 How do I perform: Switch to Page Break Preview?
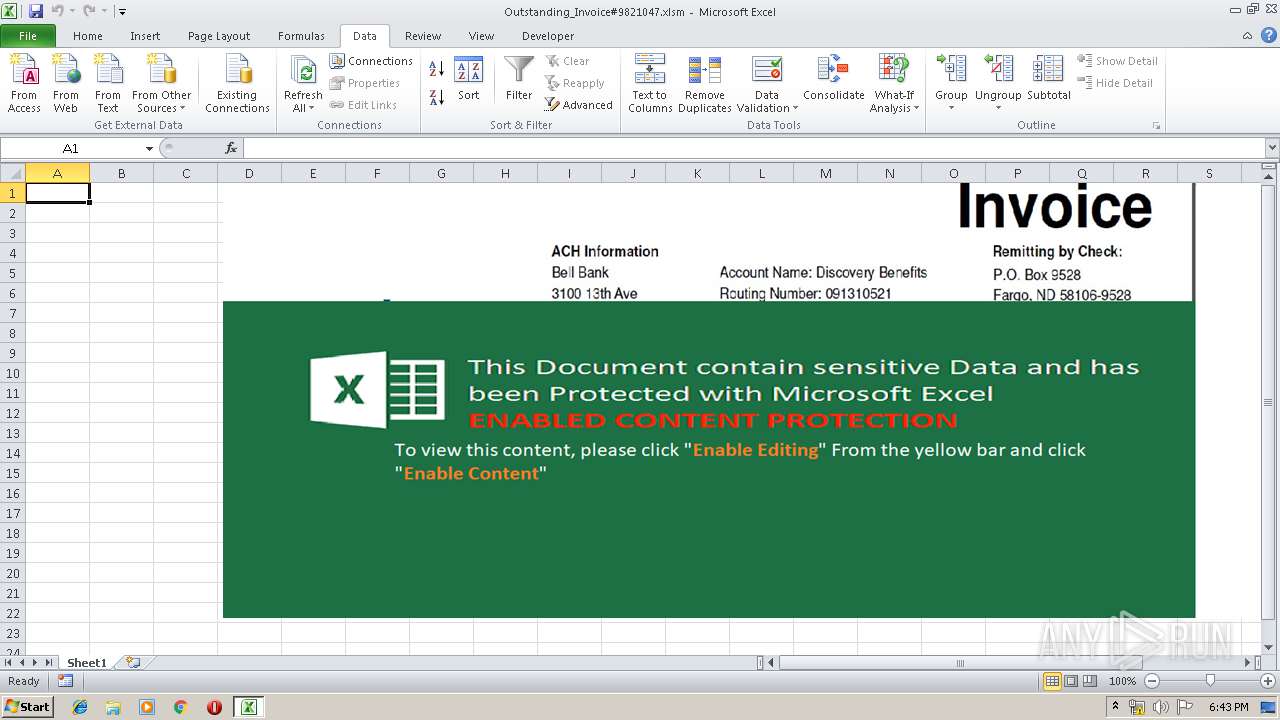click(1090, 681)
